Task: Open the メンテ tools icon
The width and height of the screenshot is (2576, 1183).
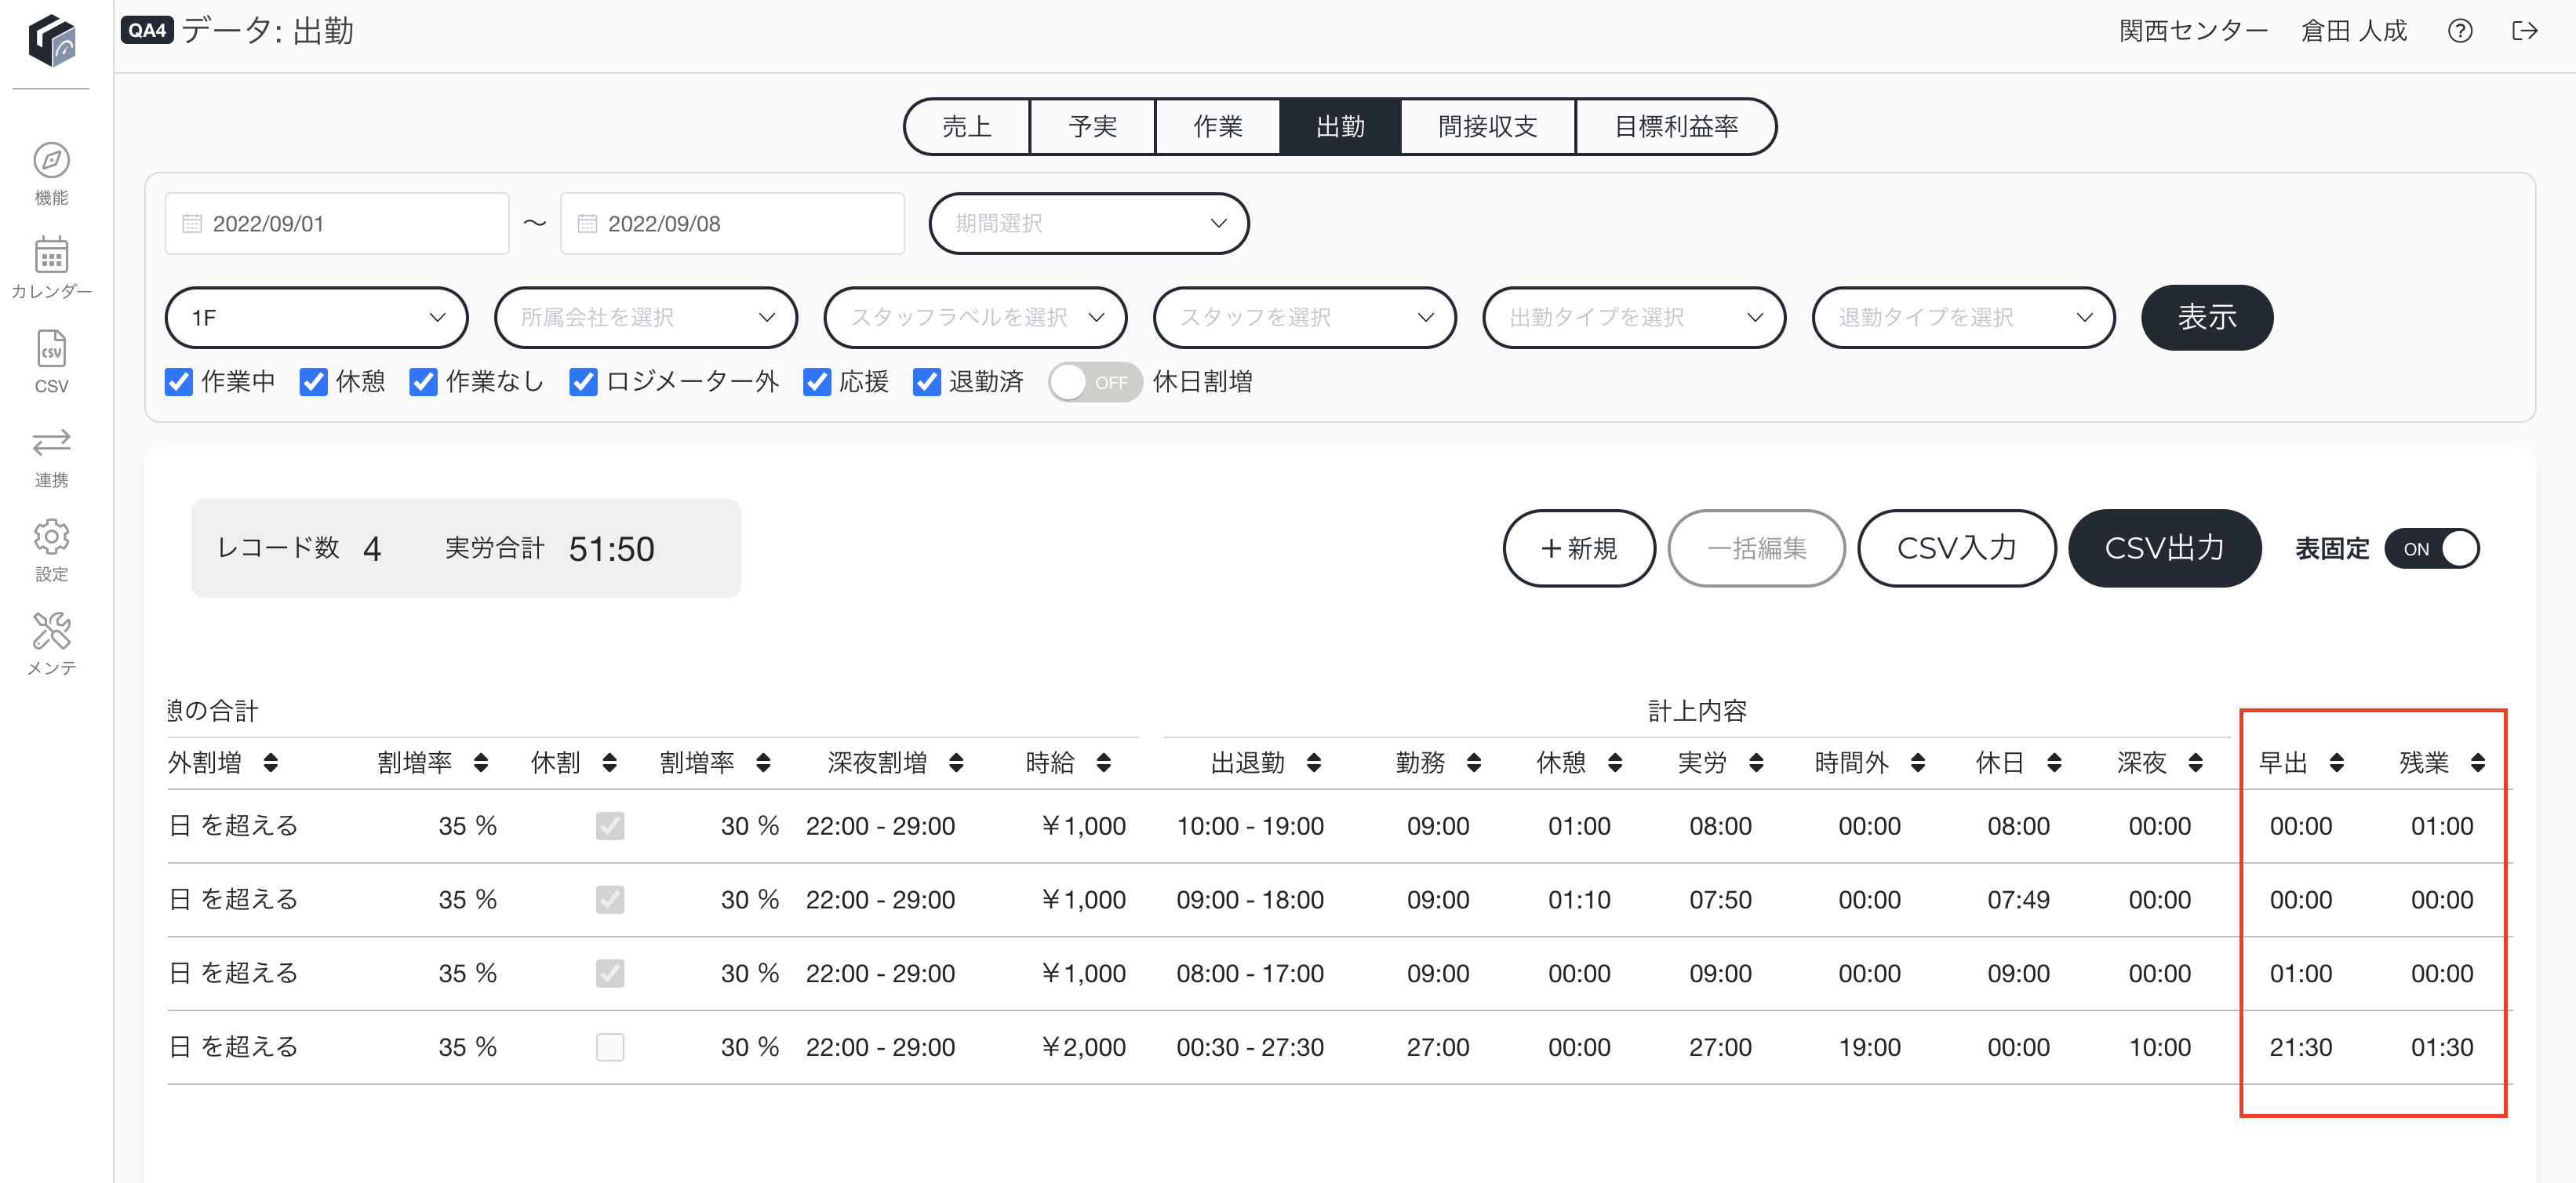Action: point(51,631)
